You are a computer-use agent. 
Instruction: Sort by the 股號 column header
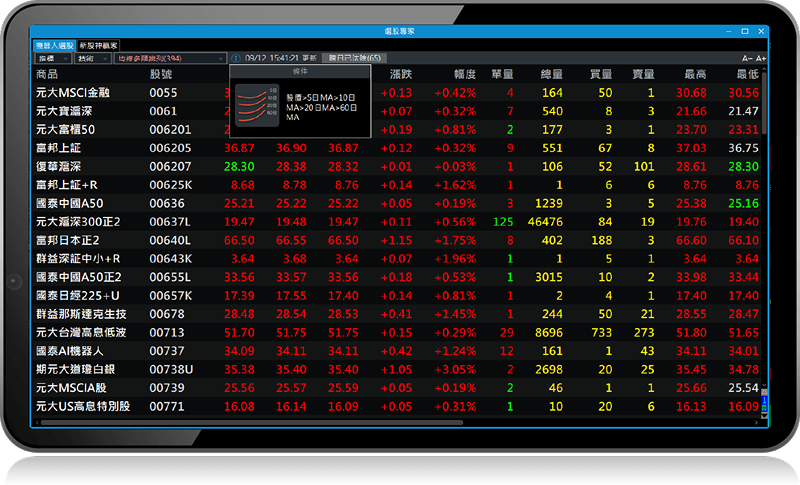161,74
